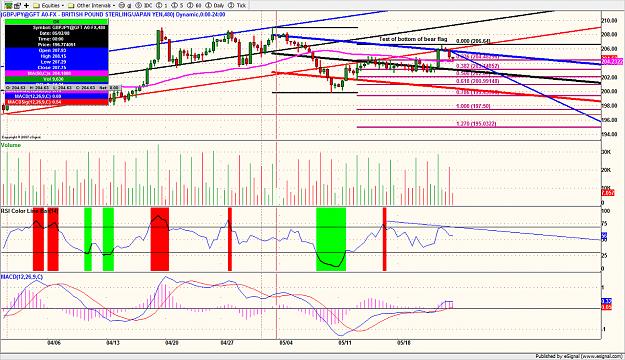Open the Equities folder dropdown
Image resolution: width=625 pixels, height=360 pixels.
tap(48, 6)
